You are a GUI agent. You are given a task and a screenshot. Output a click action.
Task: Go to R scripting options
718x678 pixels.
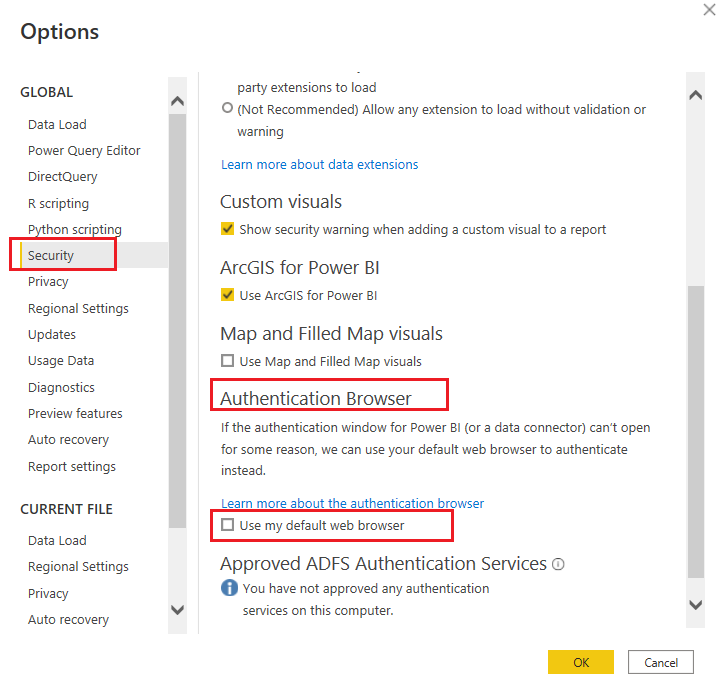click(x=58, y=203)
